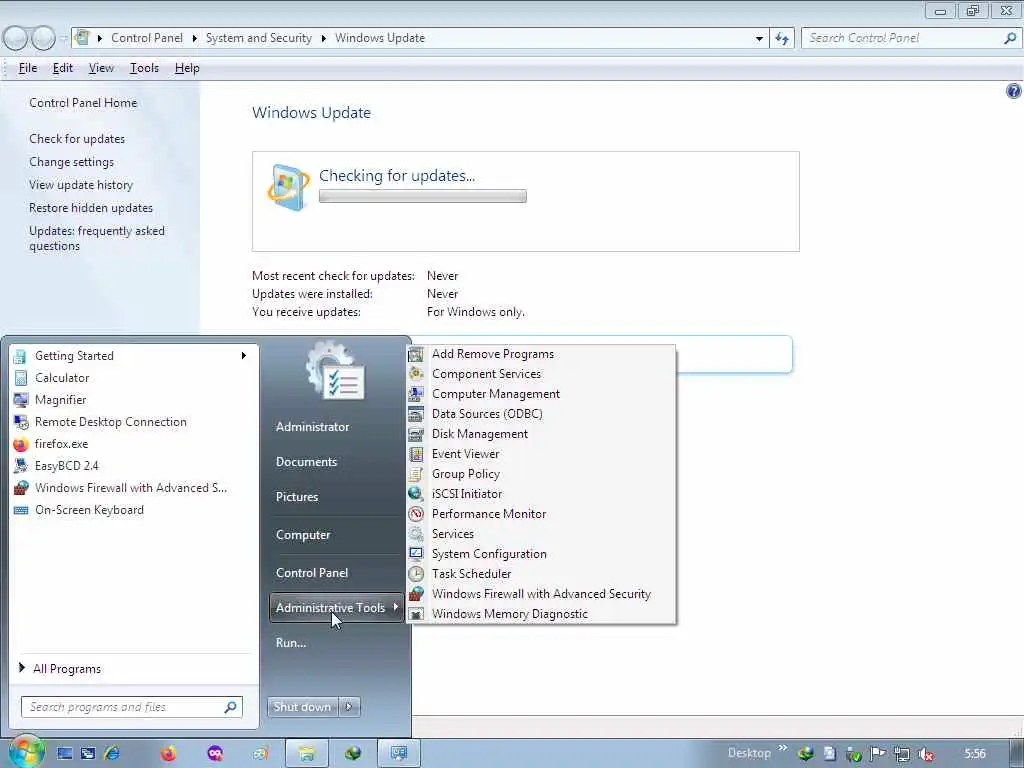
Task: Click the On-Screen Keyboard icon
Action: [x=21, y=510]
